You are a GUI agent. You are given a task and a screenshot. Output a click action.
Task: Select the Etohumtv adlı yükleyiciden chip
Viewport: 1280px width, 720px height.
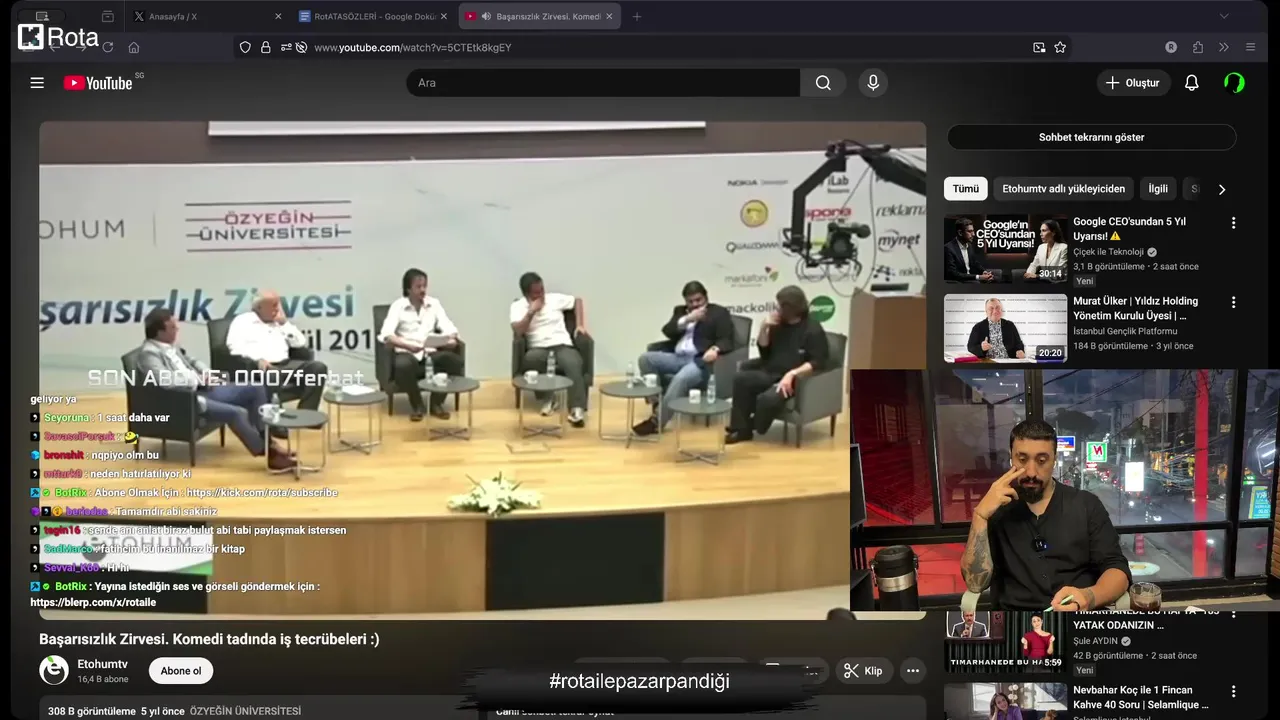[x=1063, y=189]
